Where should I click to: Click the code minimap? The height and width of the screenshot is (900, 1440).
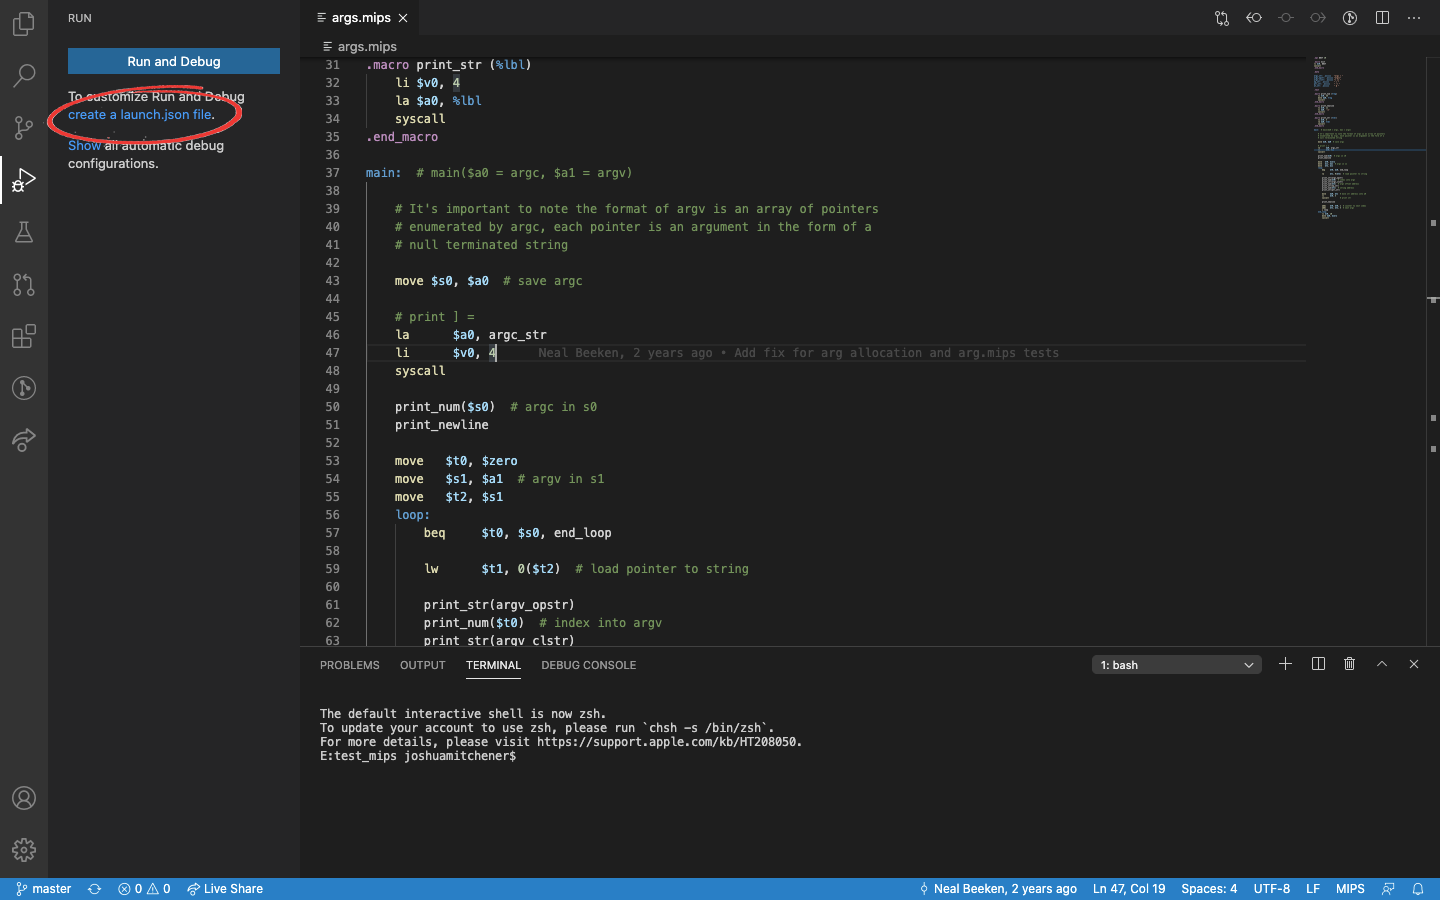(1368, 140)
